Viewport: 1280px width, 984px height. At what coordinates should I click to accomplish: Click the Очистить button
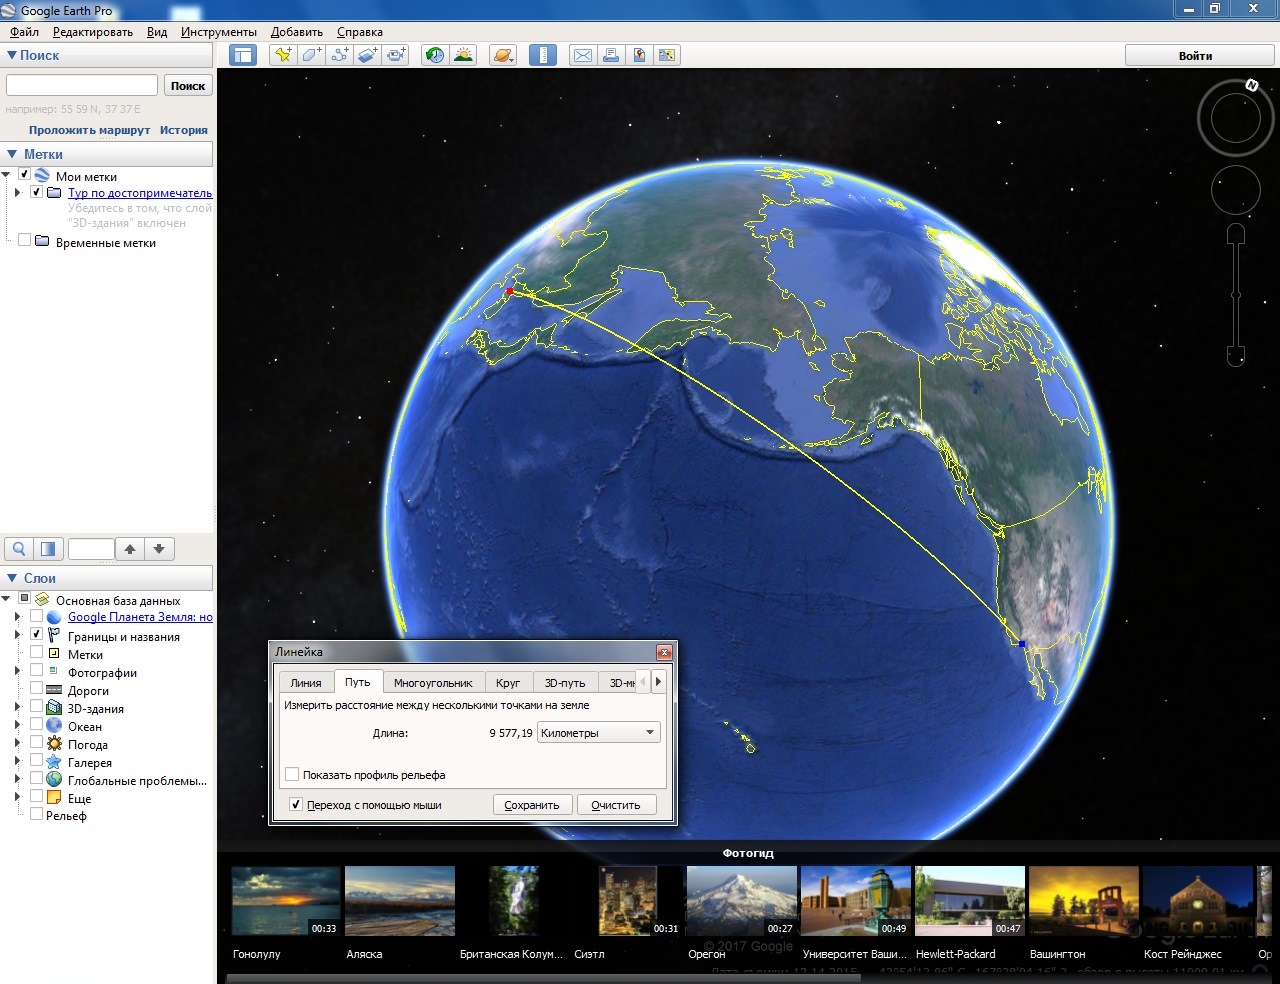point(616,804)
